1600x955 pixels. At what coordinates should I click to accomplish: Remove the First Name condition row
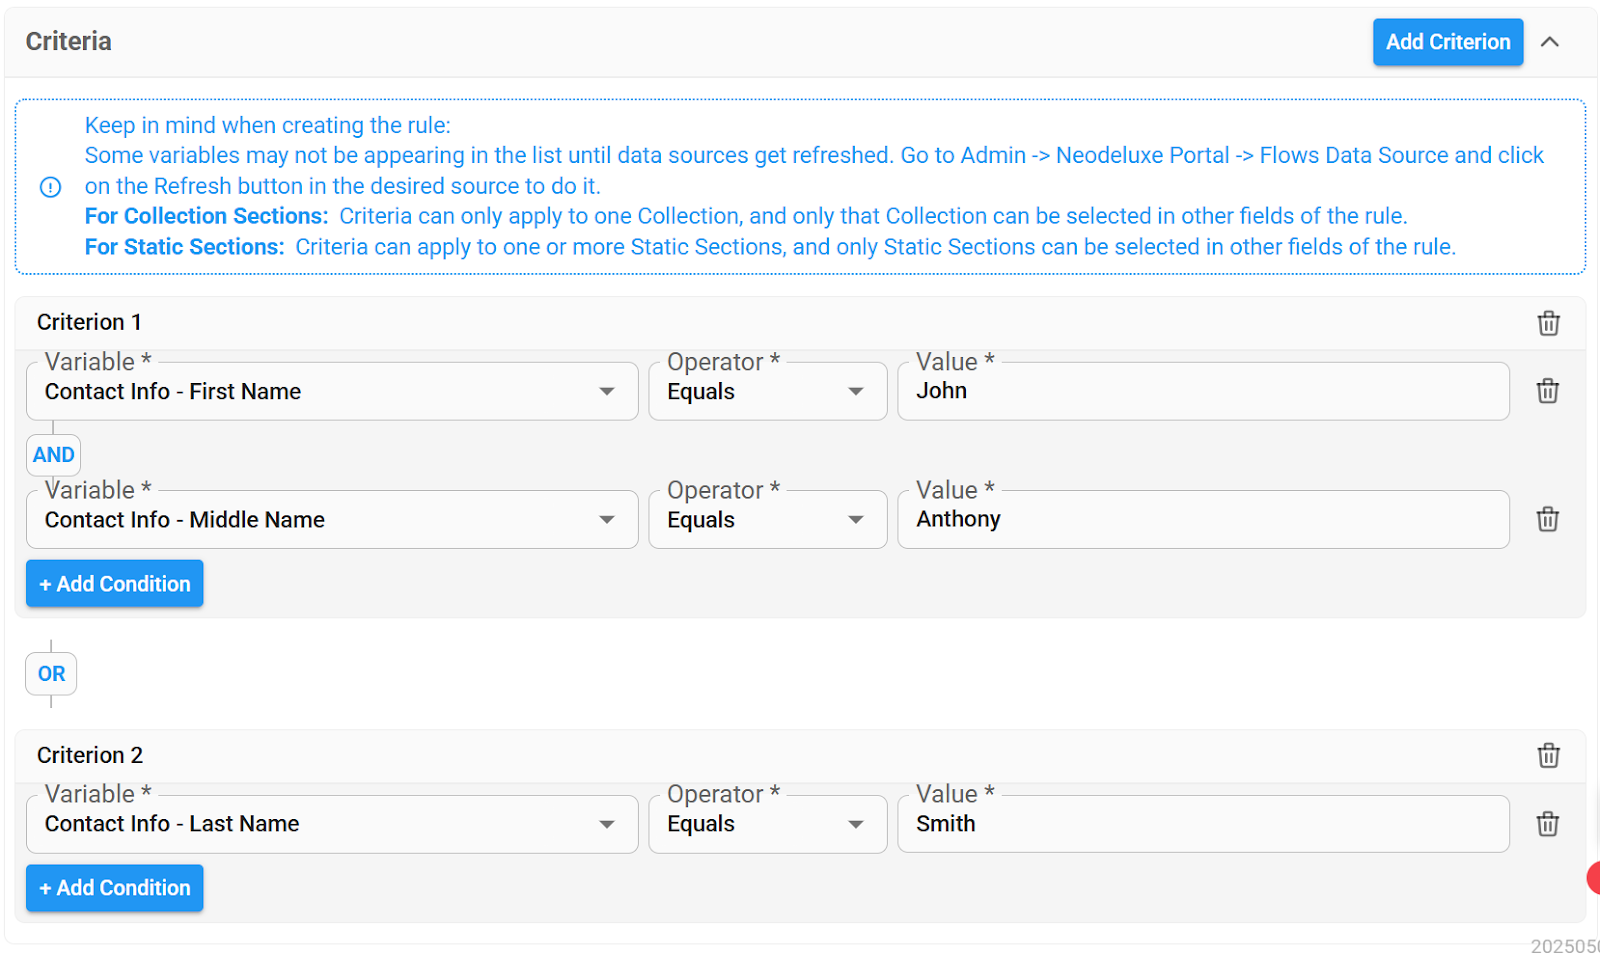coord(1547,391)
